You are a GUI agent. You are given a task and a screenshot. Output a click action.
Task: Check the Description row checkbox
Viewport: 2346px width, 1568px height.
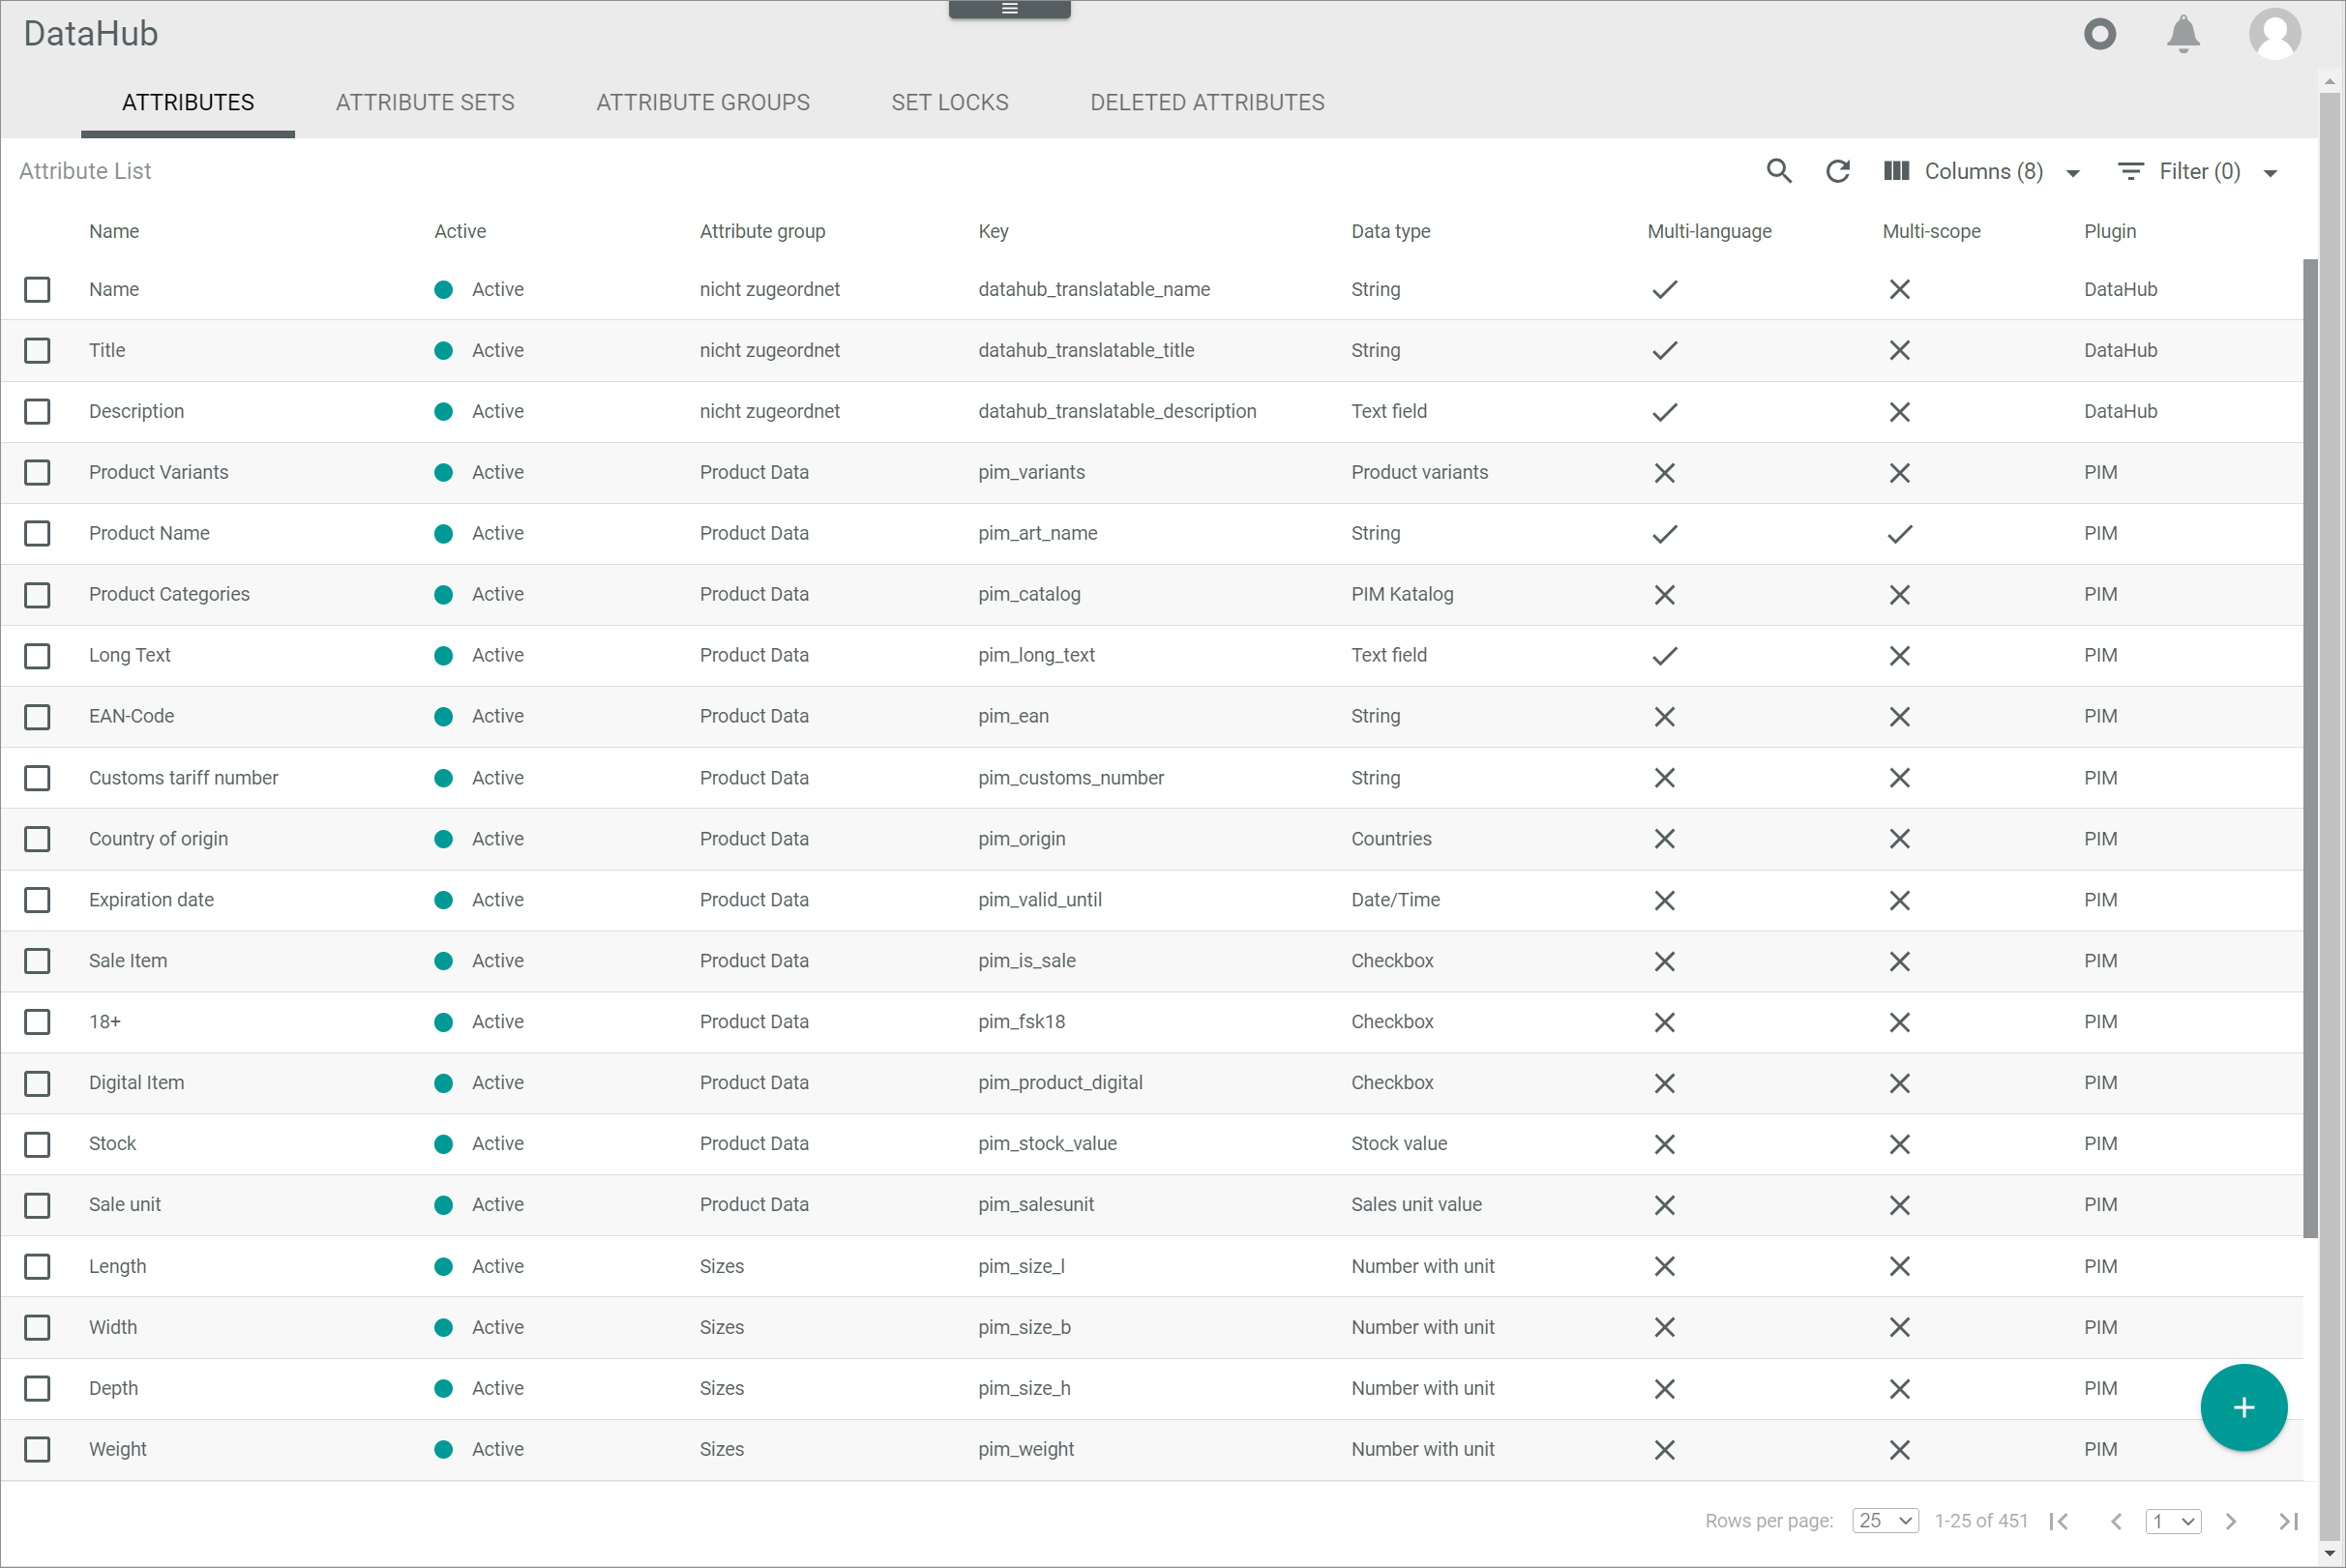[x=37, y=412]
